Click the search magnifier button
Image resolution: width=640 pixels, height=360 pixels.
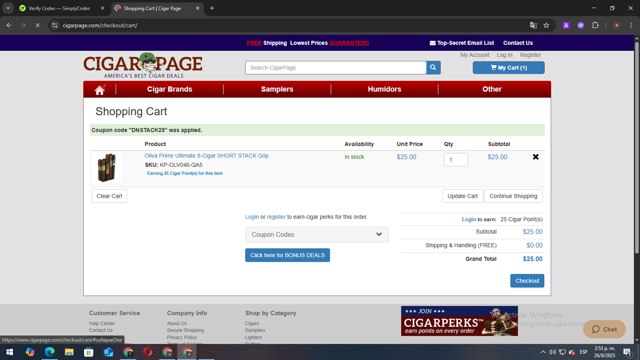click(433, 68)
